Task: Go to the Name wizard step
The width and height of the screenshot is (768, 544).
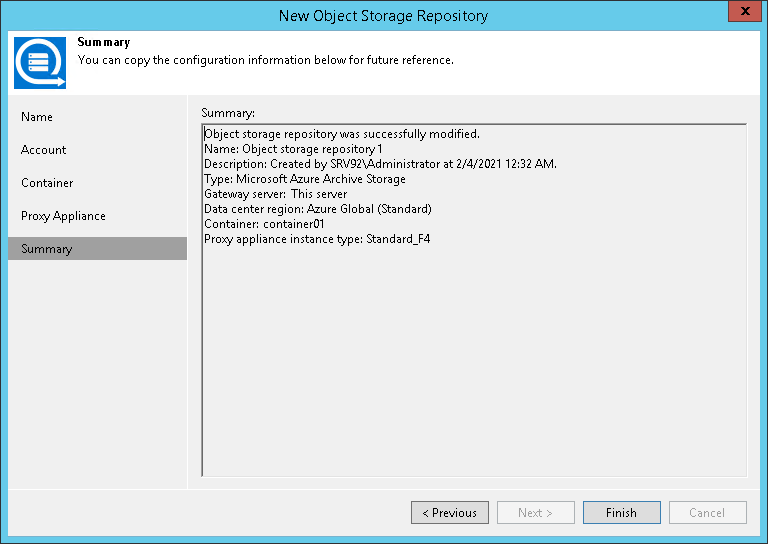Action: point(37,117)
